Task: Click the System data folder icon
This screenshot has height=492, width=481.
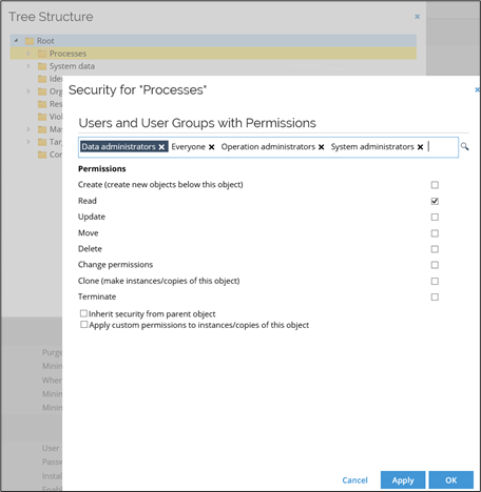Action: pyautogui.click(x=42, y=66)
